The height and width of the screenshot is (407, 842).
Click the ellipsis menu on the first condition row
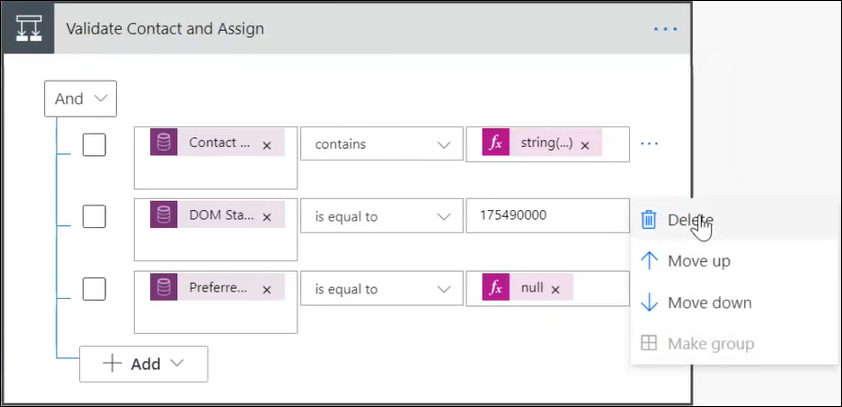(x=649, y=144)
